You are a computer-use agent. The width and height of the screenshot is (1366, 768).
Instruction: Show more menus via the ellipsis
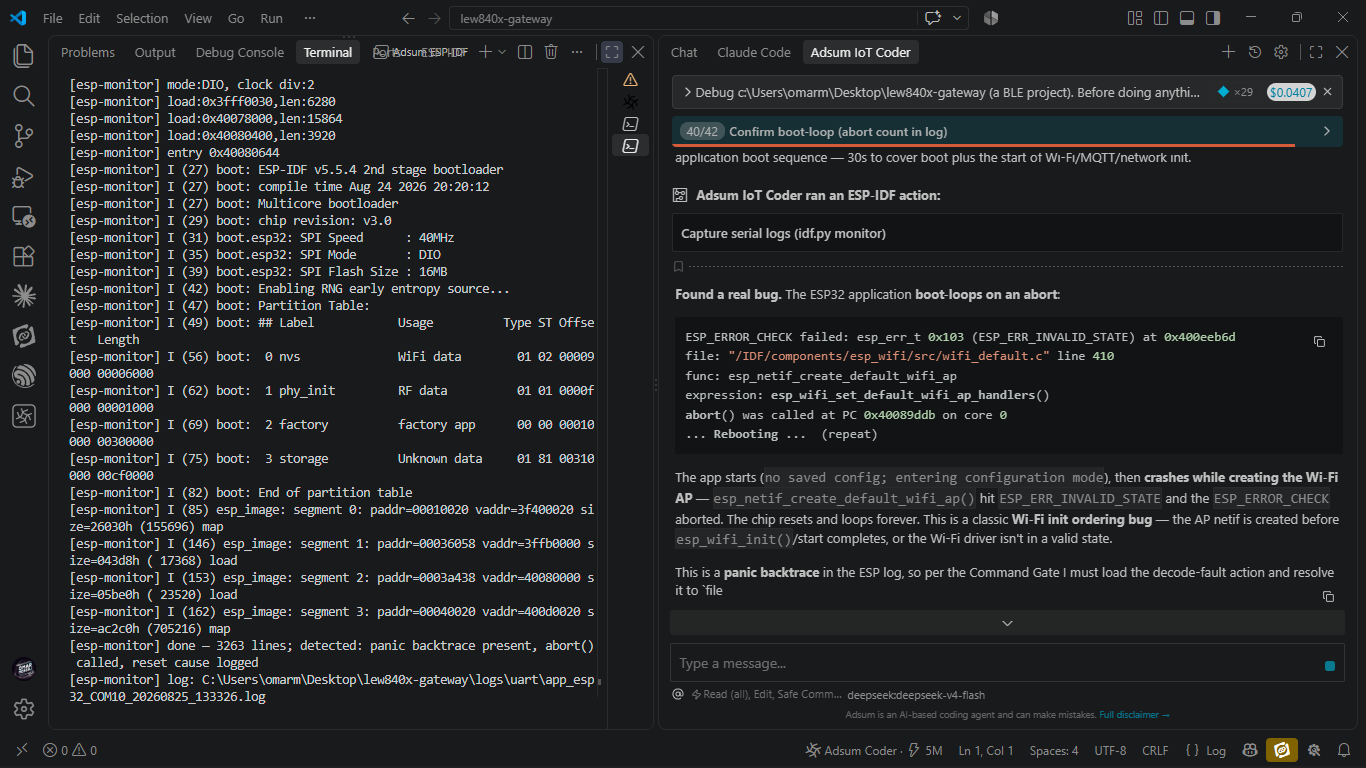pos(310,18)
